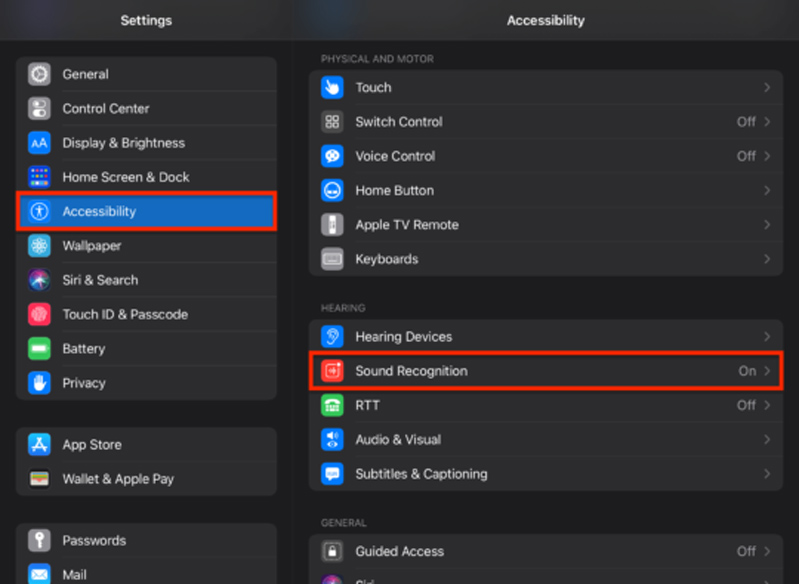Open App Store settings

tap(146, 444)
